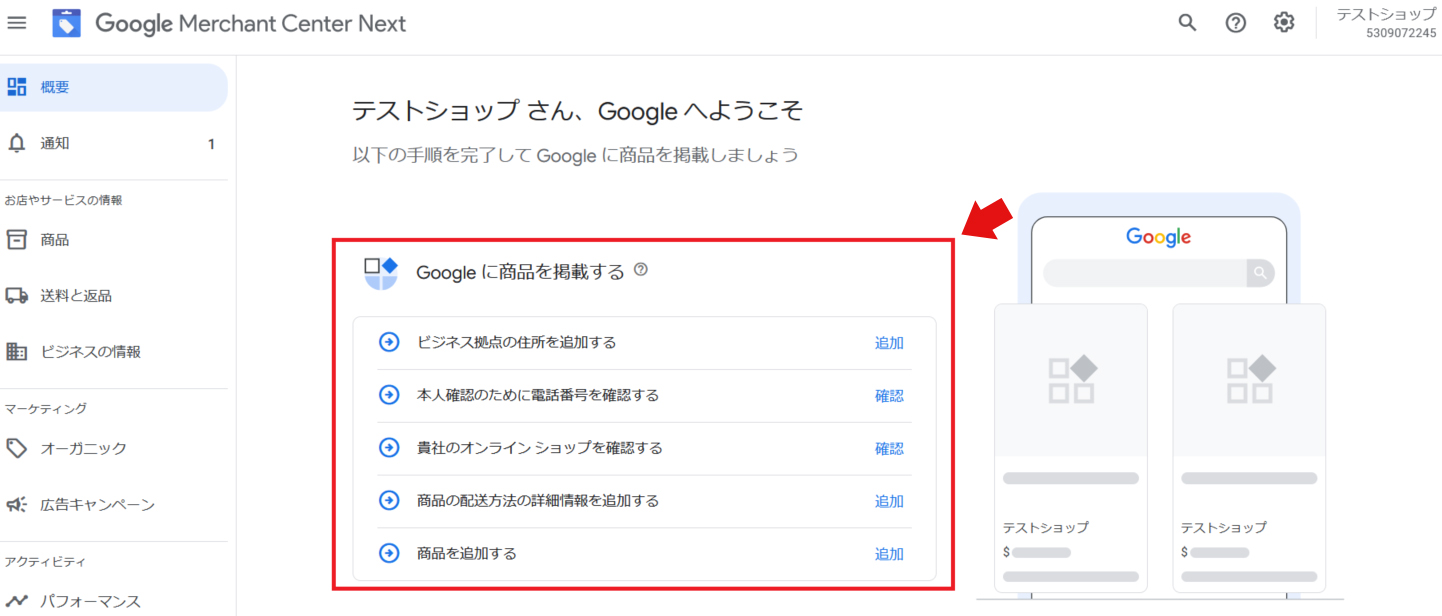Open 送料と返品 shipping and returns
Image resolution: width=1442 pixels, height=616 pixels.
pyautogui.click(x=114, y=296)
